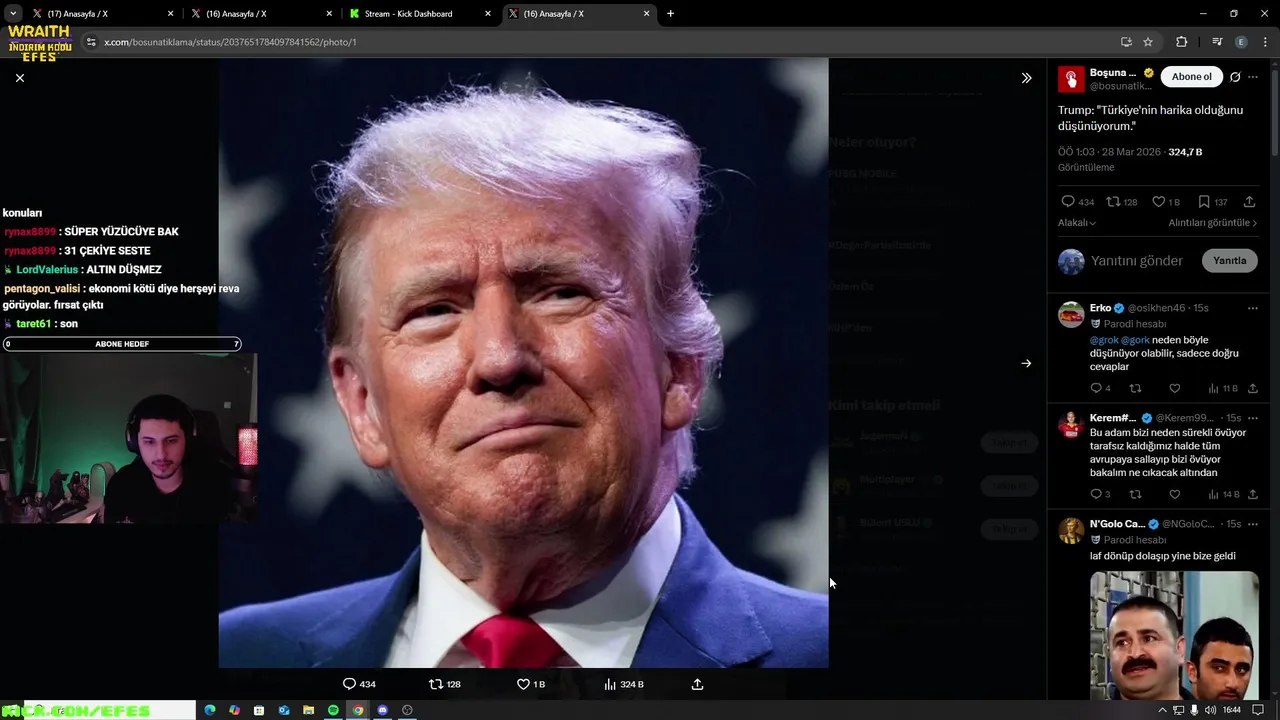This screenshot has width=1280, height=720.
Task: Close the Stream - Kick Dashboard tab
Action: [x=488, y=14]
